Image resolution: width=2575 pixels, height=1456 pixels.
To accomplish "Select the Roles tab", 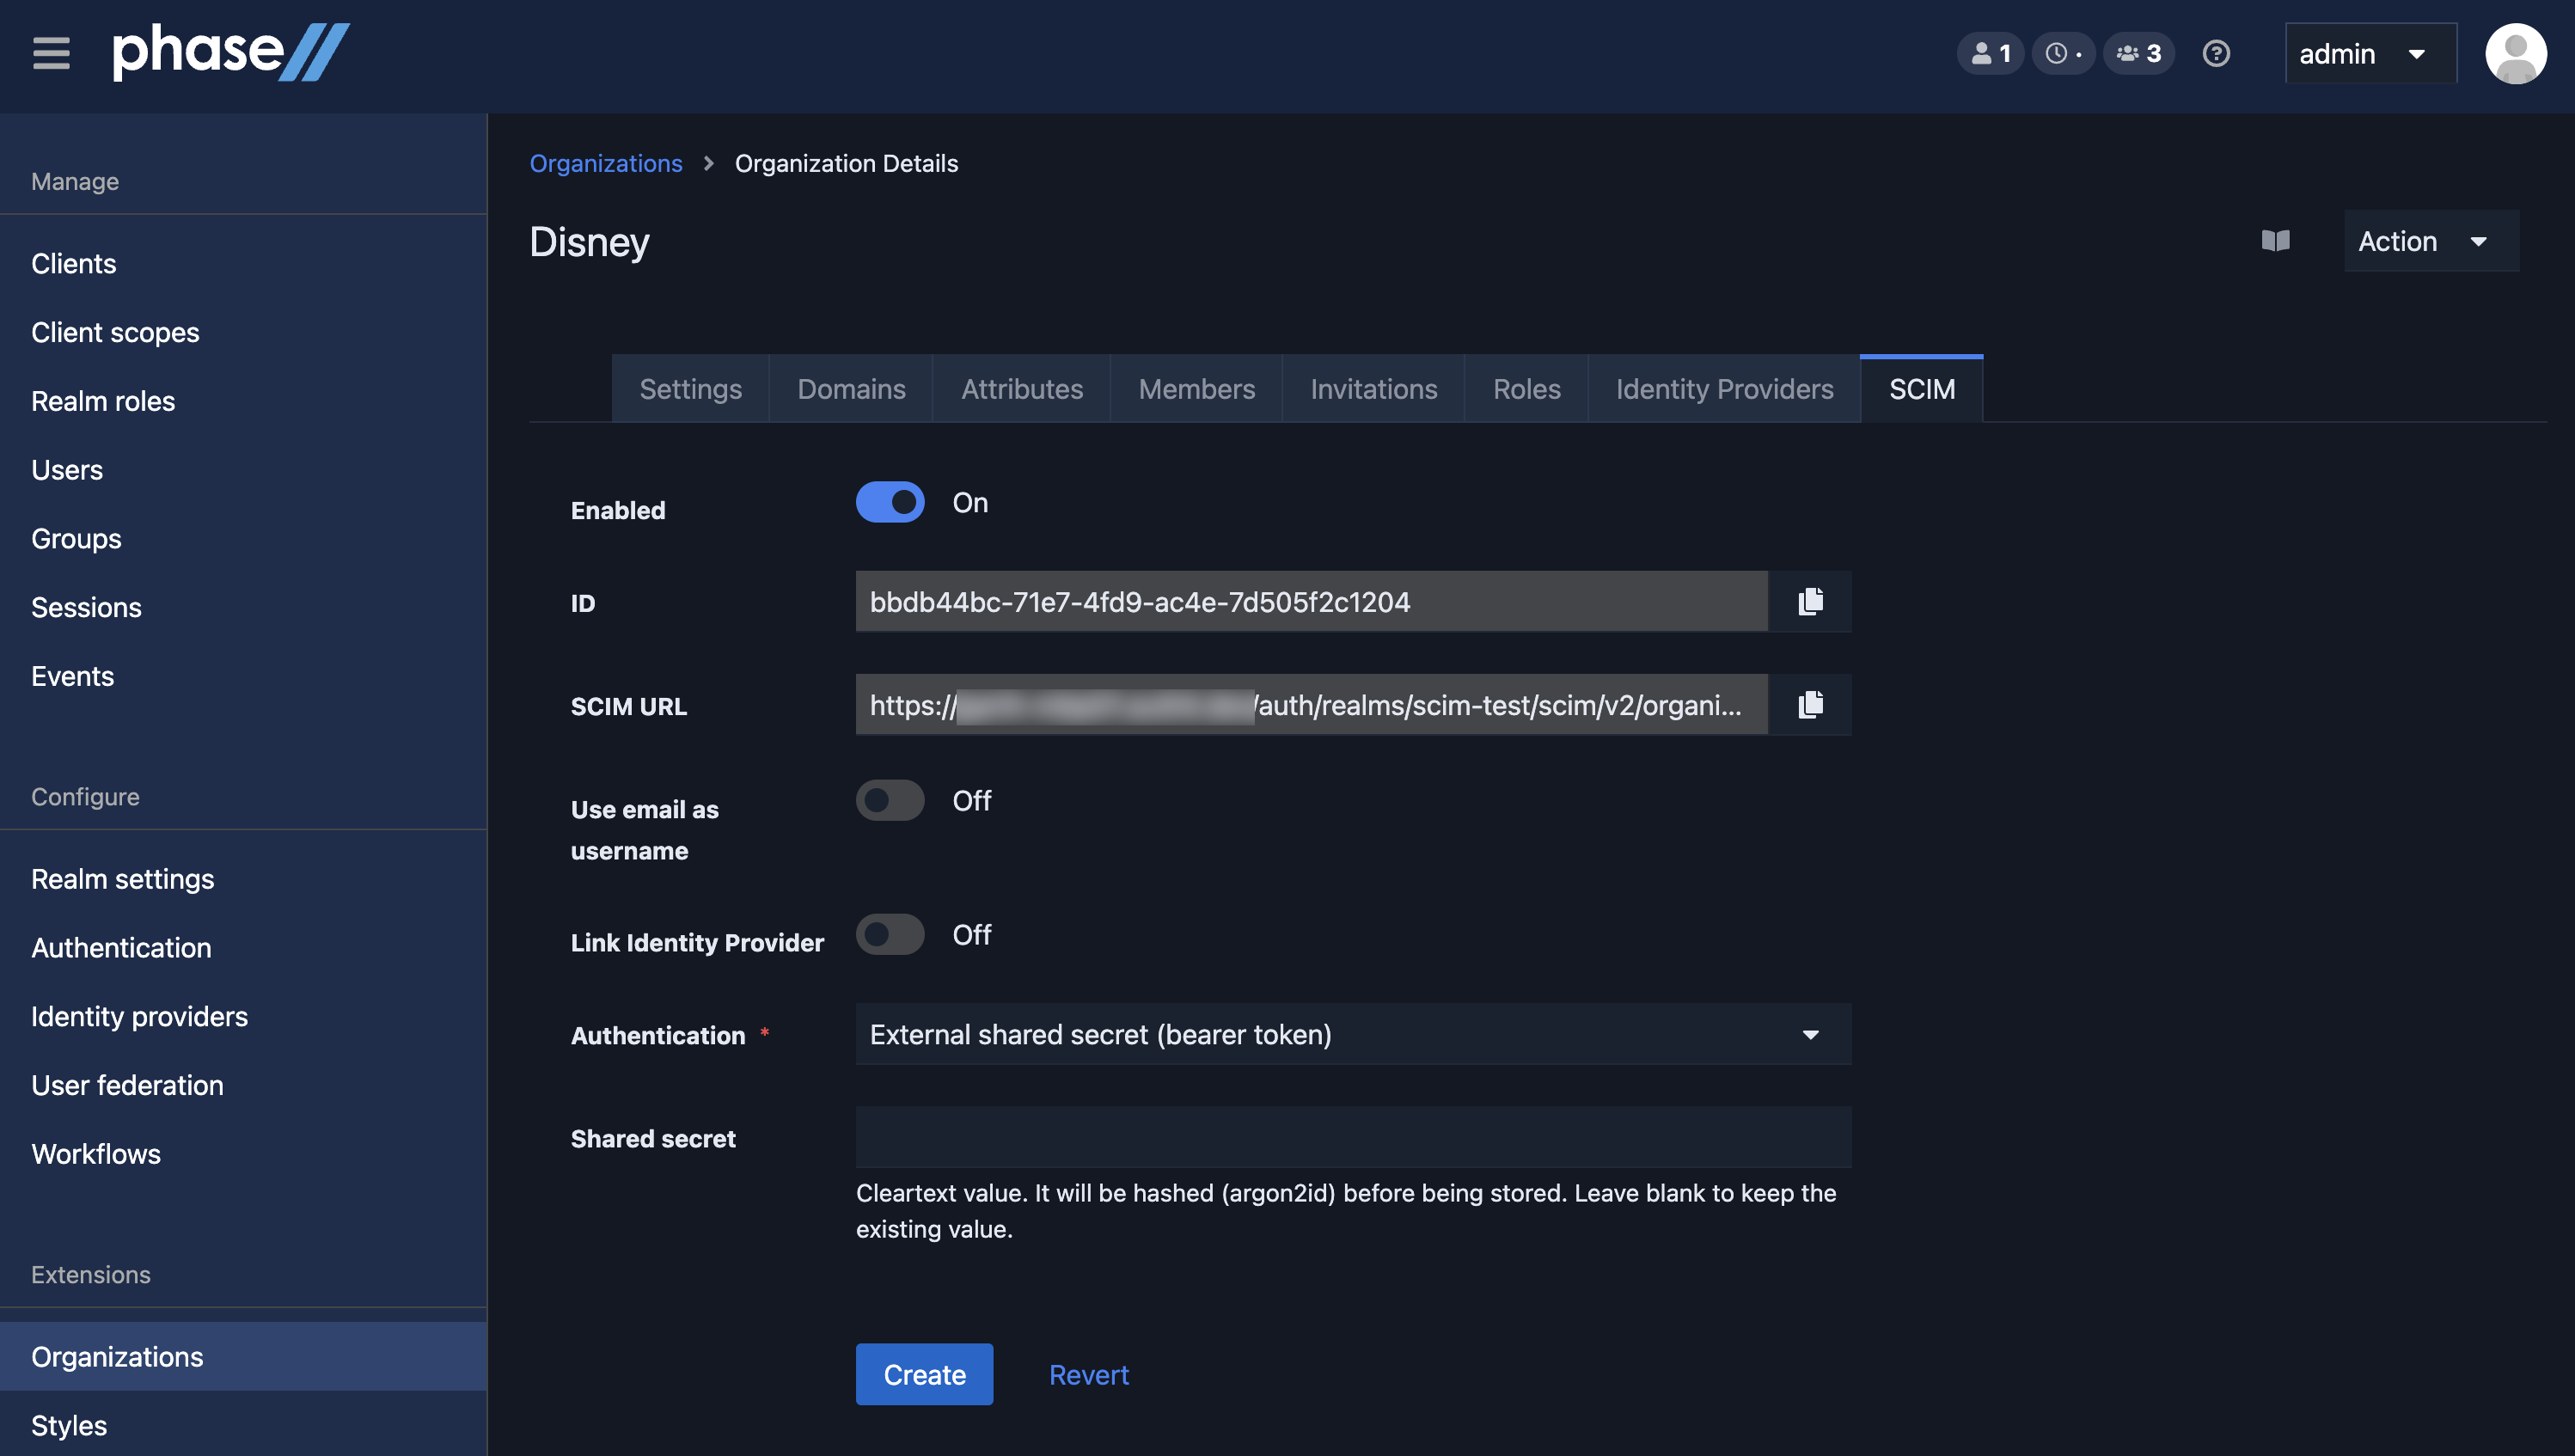I will 1526,389.
